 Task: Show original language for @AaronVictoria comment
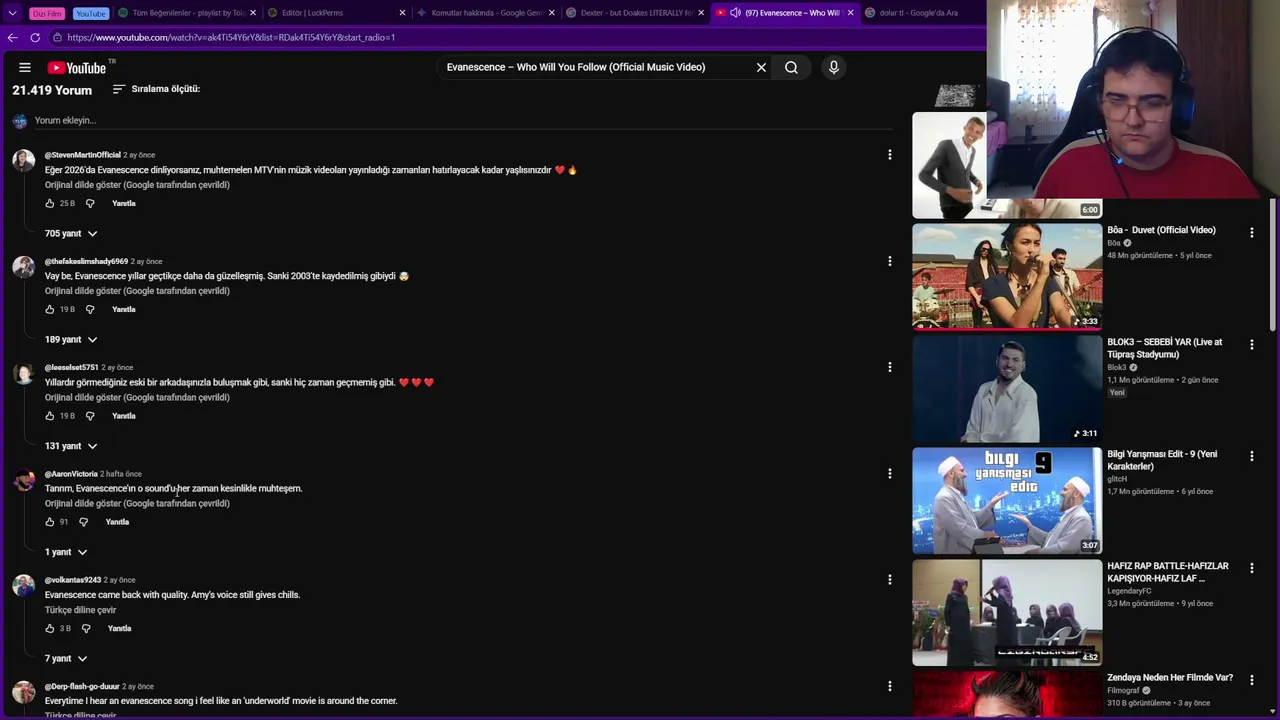point(137,503)
